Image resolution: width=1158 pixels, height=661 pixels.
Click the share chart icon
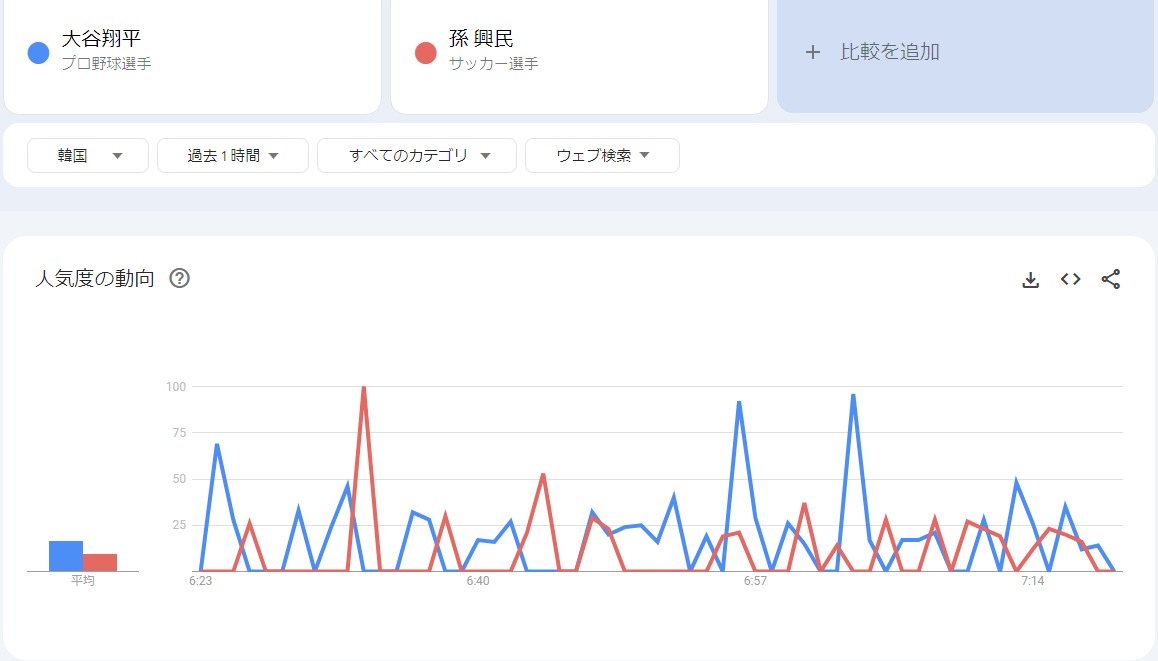click(x=1110, y=280)
